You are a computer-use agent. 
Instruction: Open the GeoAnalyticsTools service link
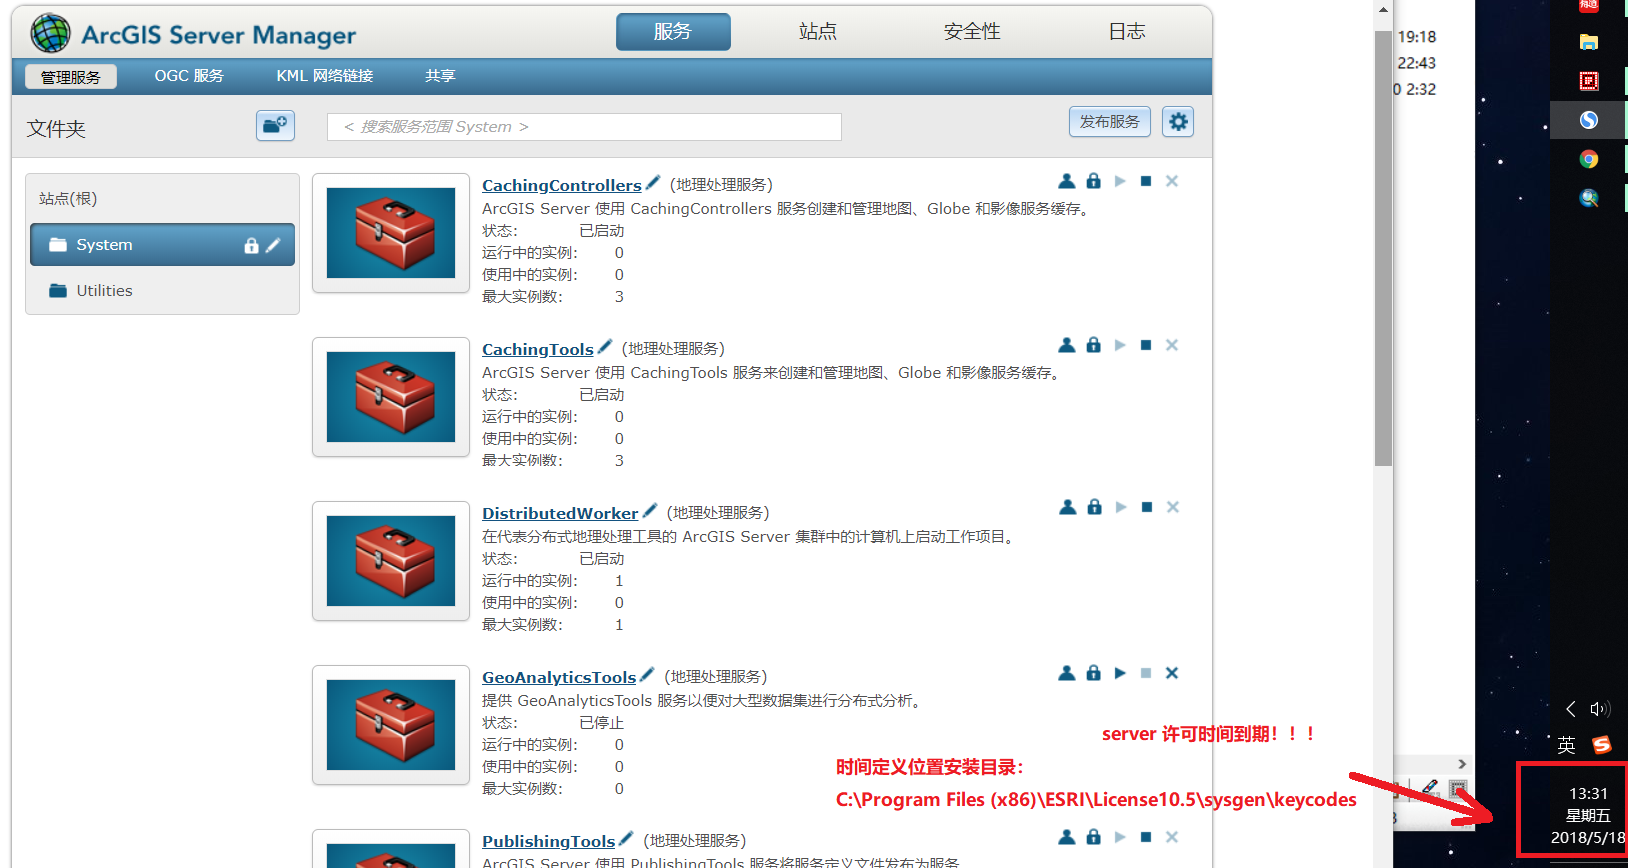pos(559,677)
